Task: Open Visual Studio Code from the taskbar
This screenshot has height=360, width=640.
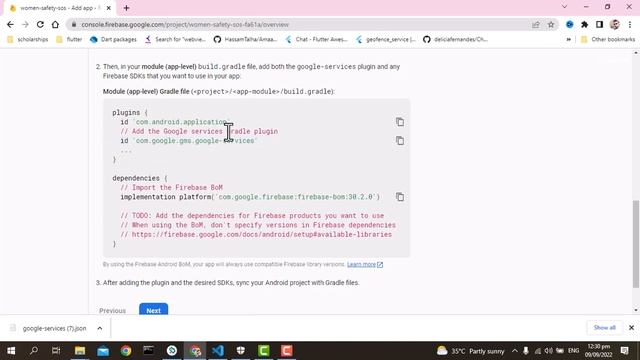Action: click(218, 351)
